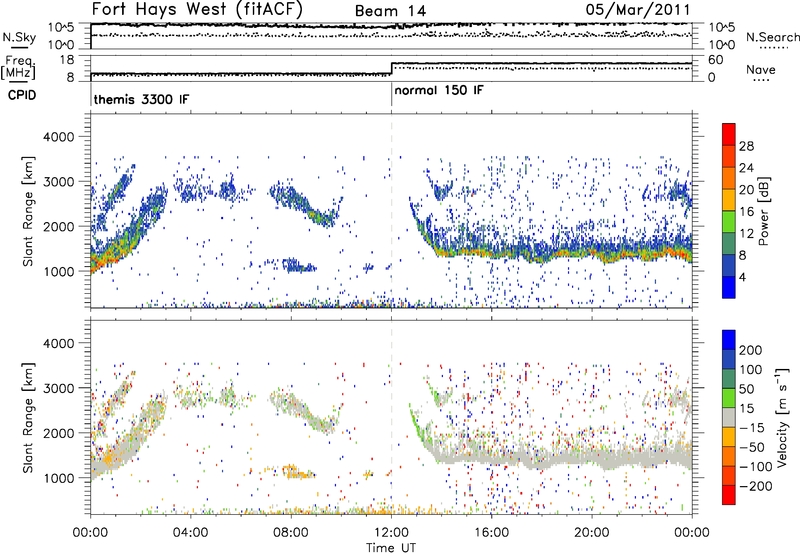
Task: Click the 'themis 3300 IF' mode label
Action: coord(141,99)
